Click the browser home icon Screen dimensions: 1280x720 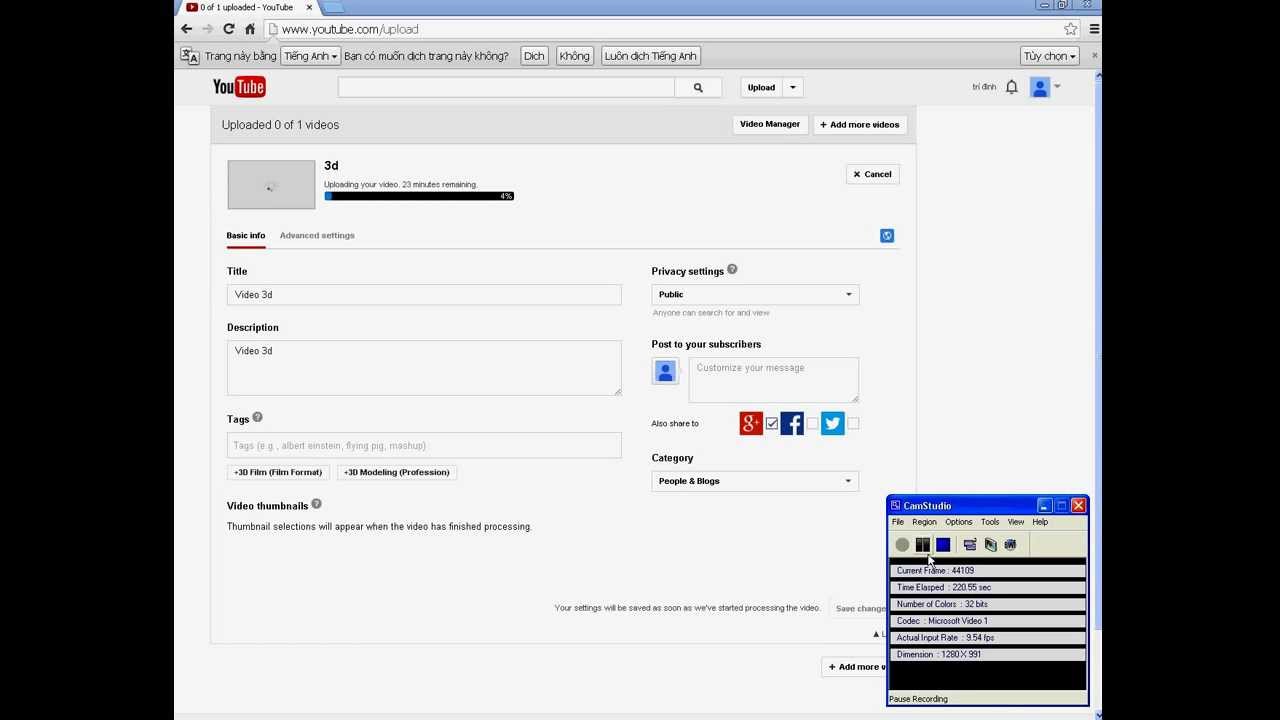(x=250, y=29)
